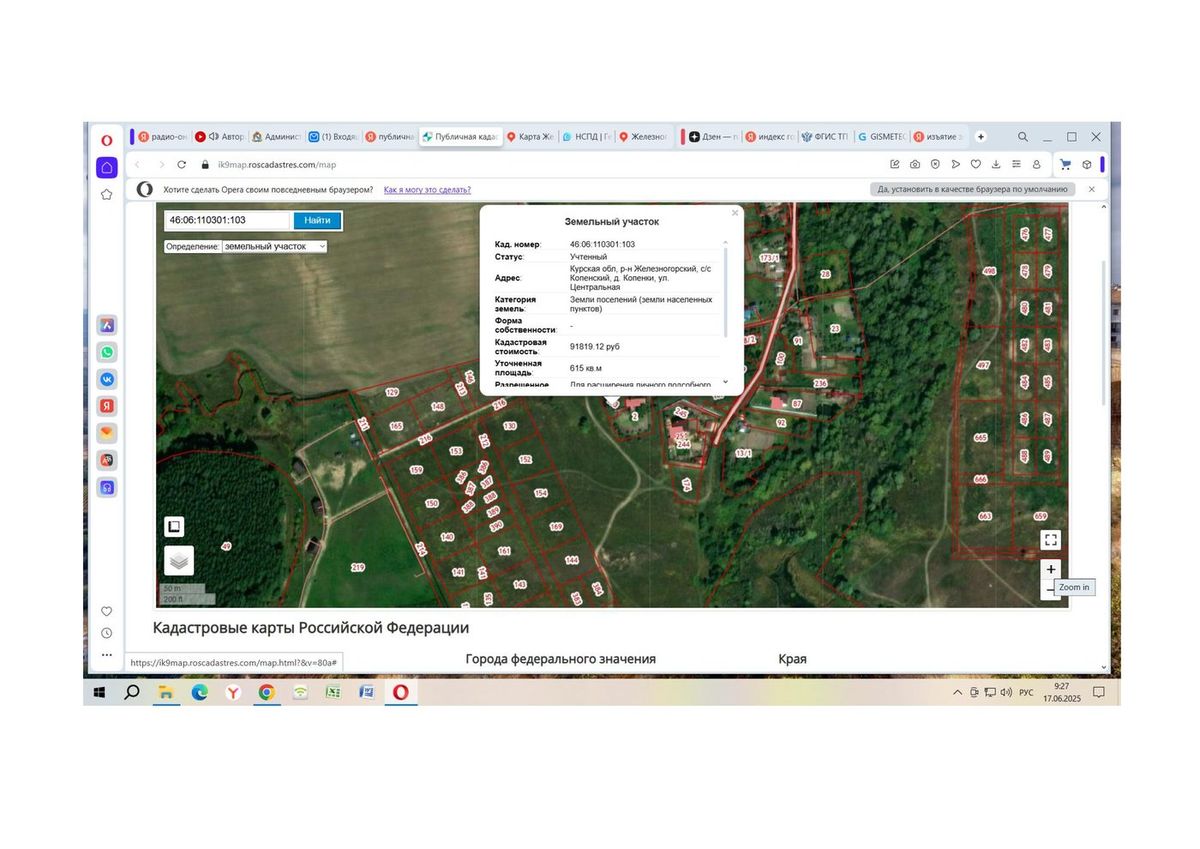The height and width of the screenshot is (849, 1200).
Task: Dismiss the default browser prompt bar
Action: 1091,189
